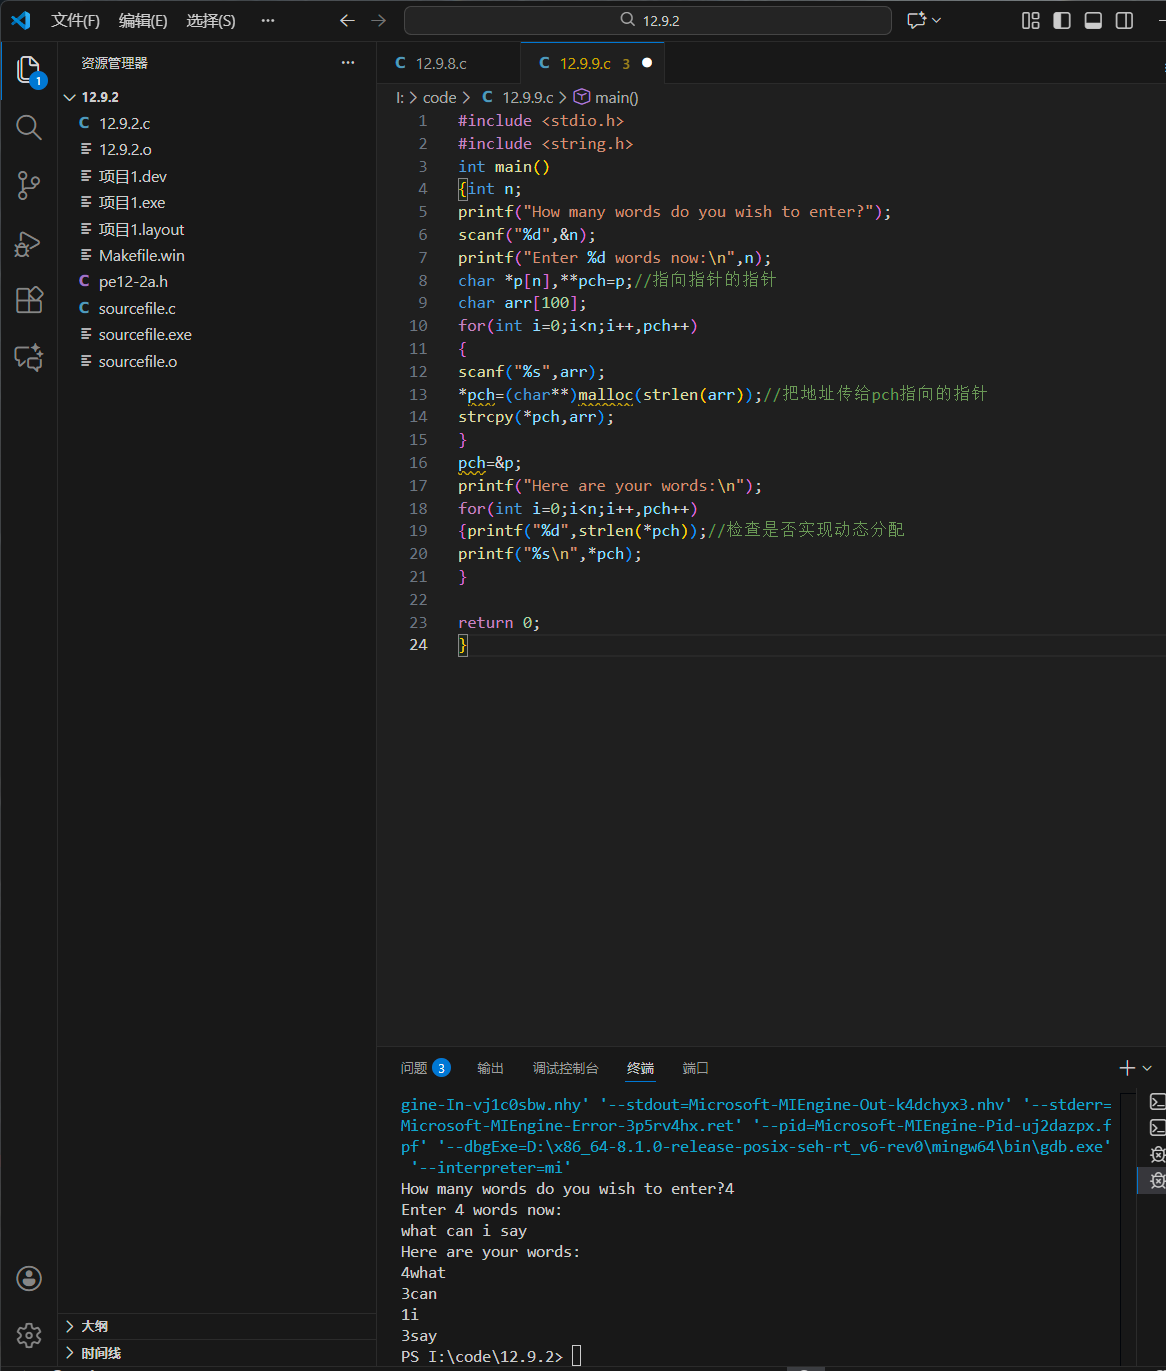Open the 终端 terminal panel tab

click(640, 1068)
